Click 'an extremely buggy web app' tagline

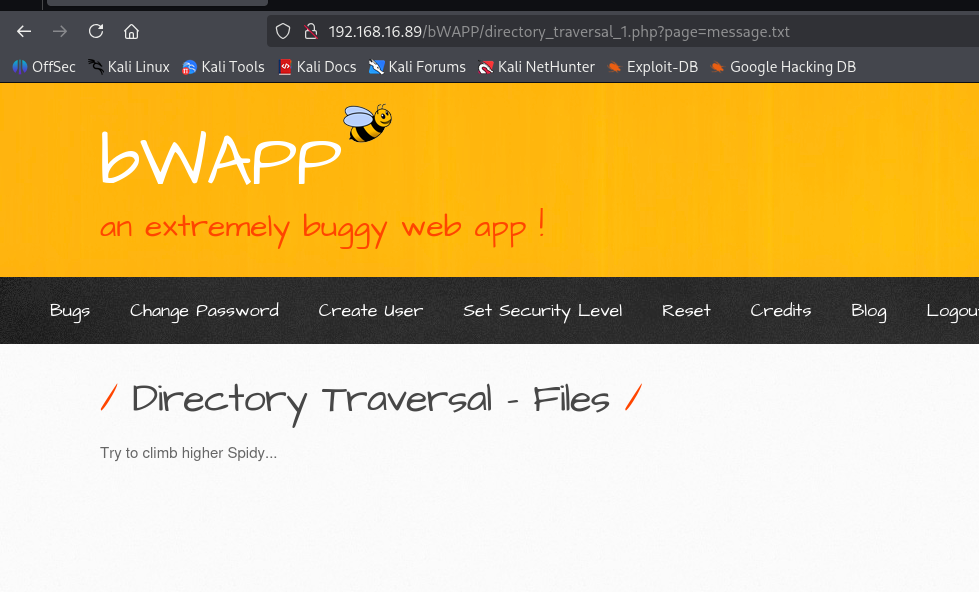coord(322,229)
